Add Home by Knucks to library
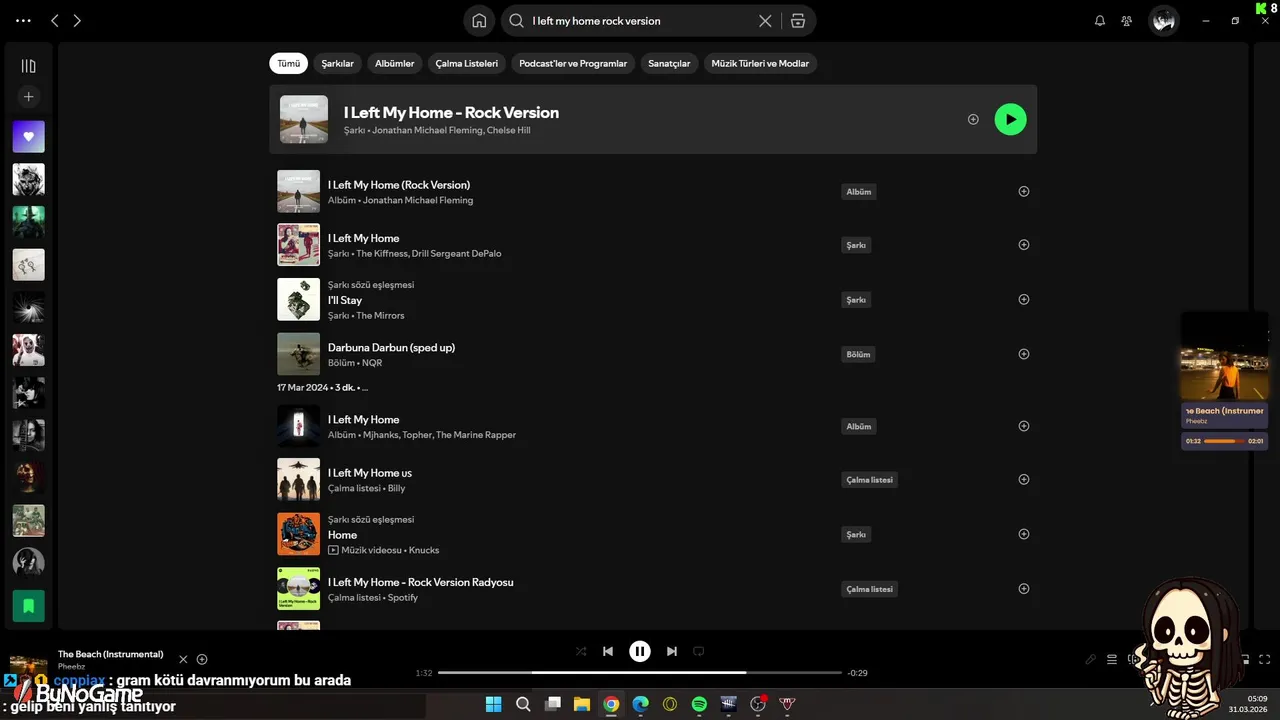Viewport: 1280px width, 720px height. [1023, 534]
